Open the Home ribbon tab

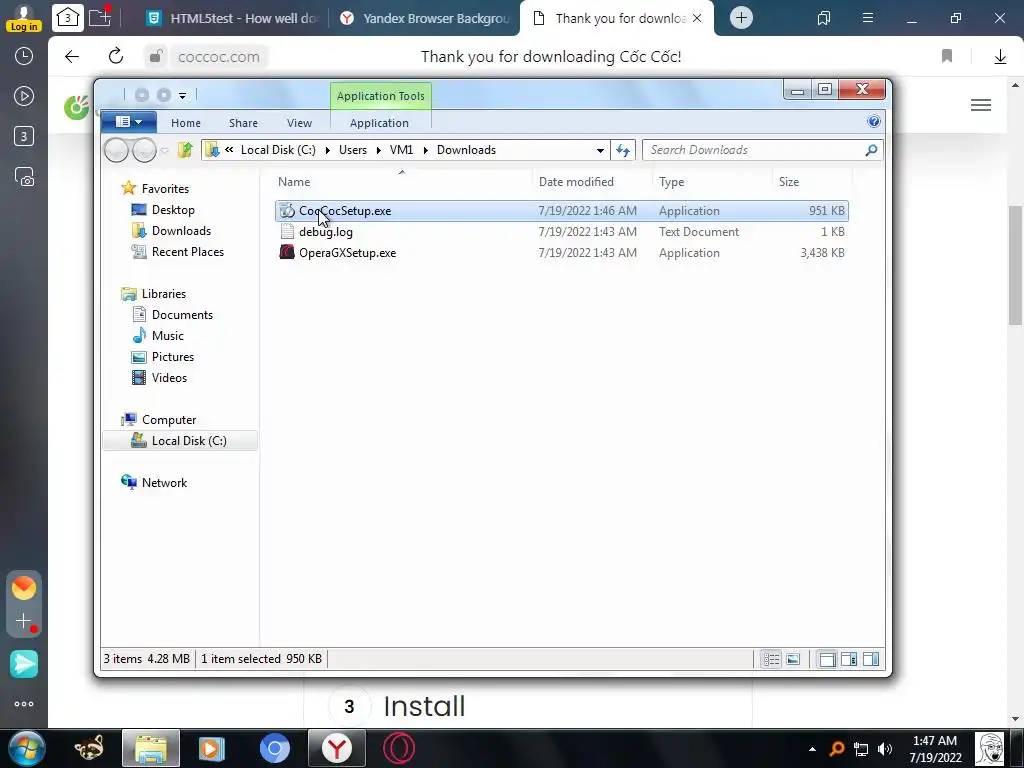tap(185, 123)
